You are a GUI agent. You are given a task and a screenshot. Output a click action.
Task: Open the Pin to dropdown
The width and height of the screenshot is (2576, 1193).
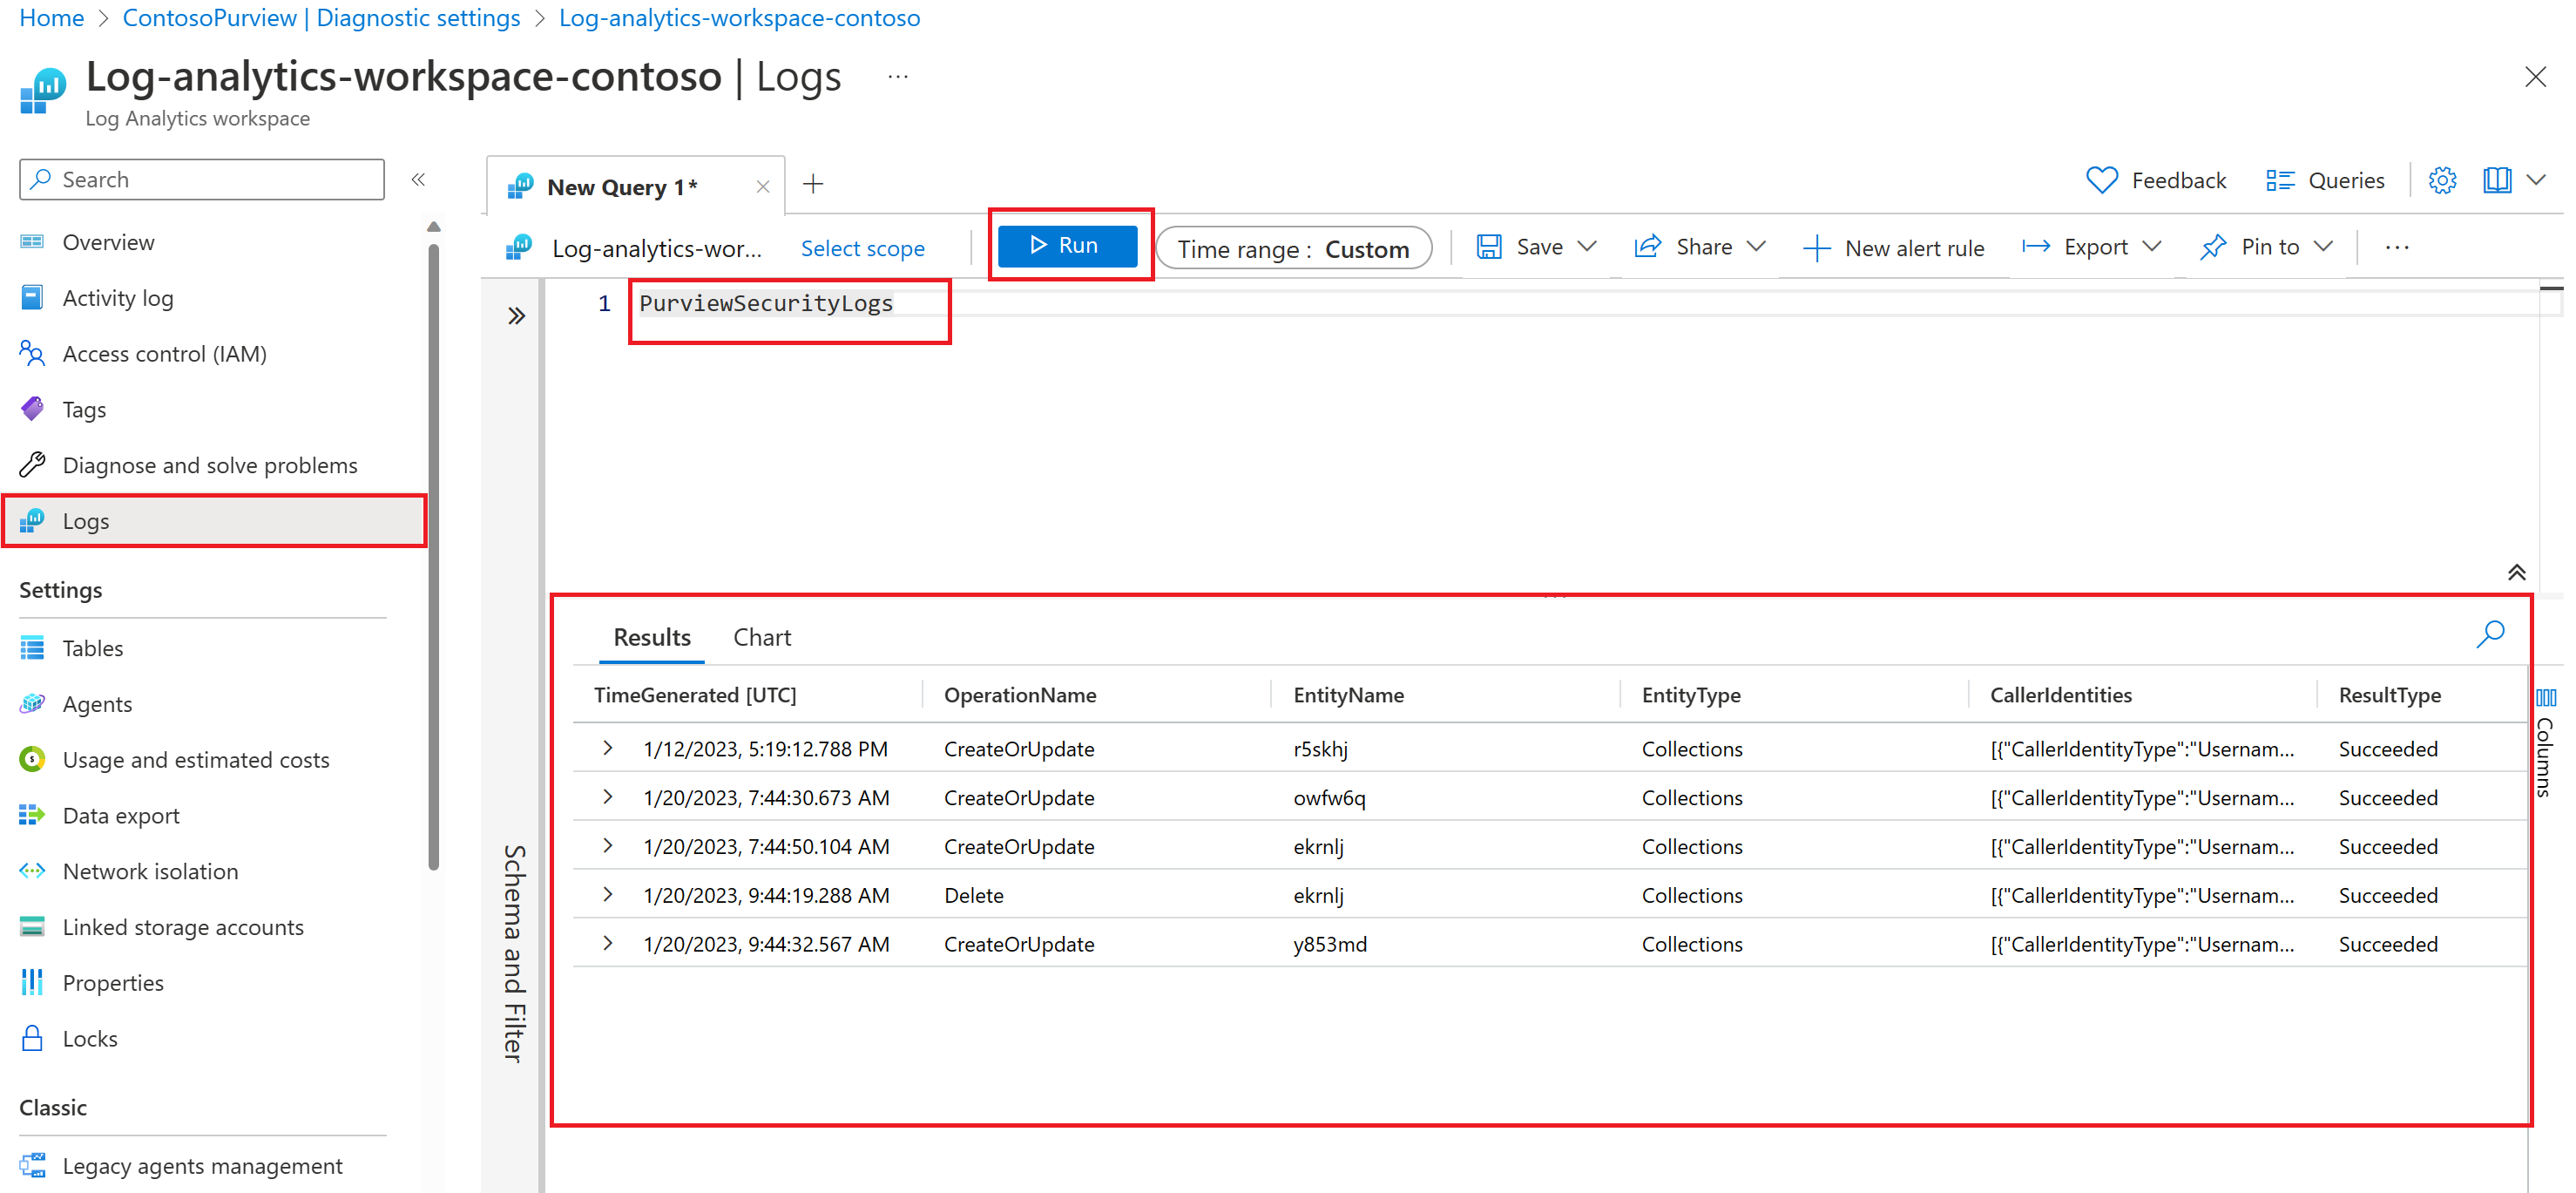2268,247
